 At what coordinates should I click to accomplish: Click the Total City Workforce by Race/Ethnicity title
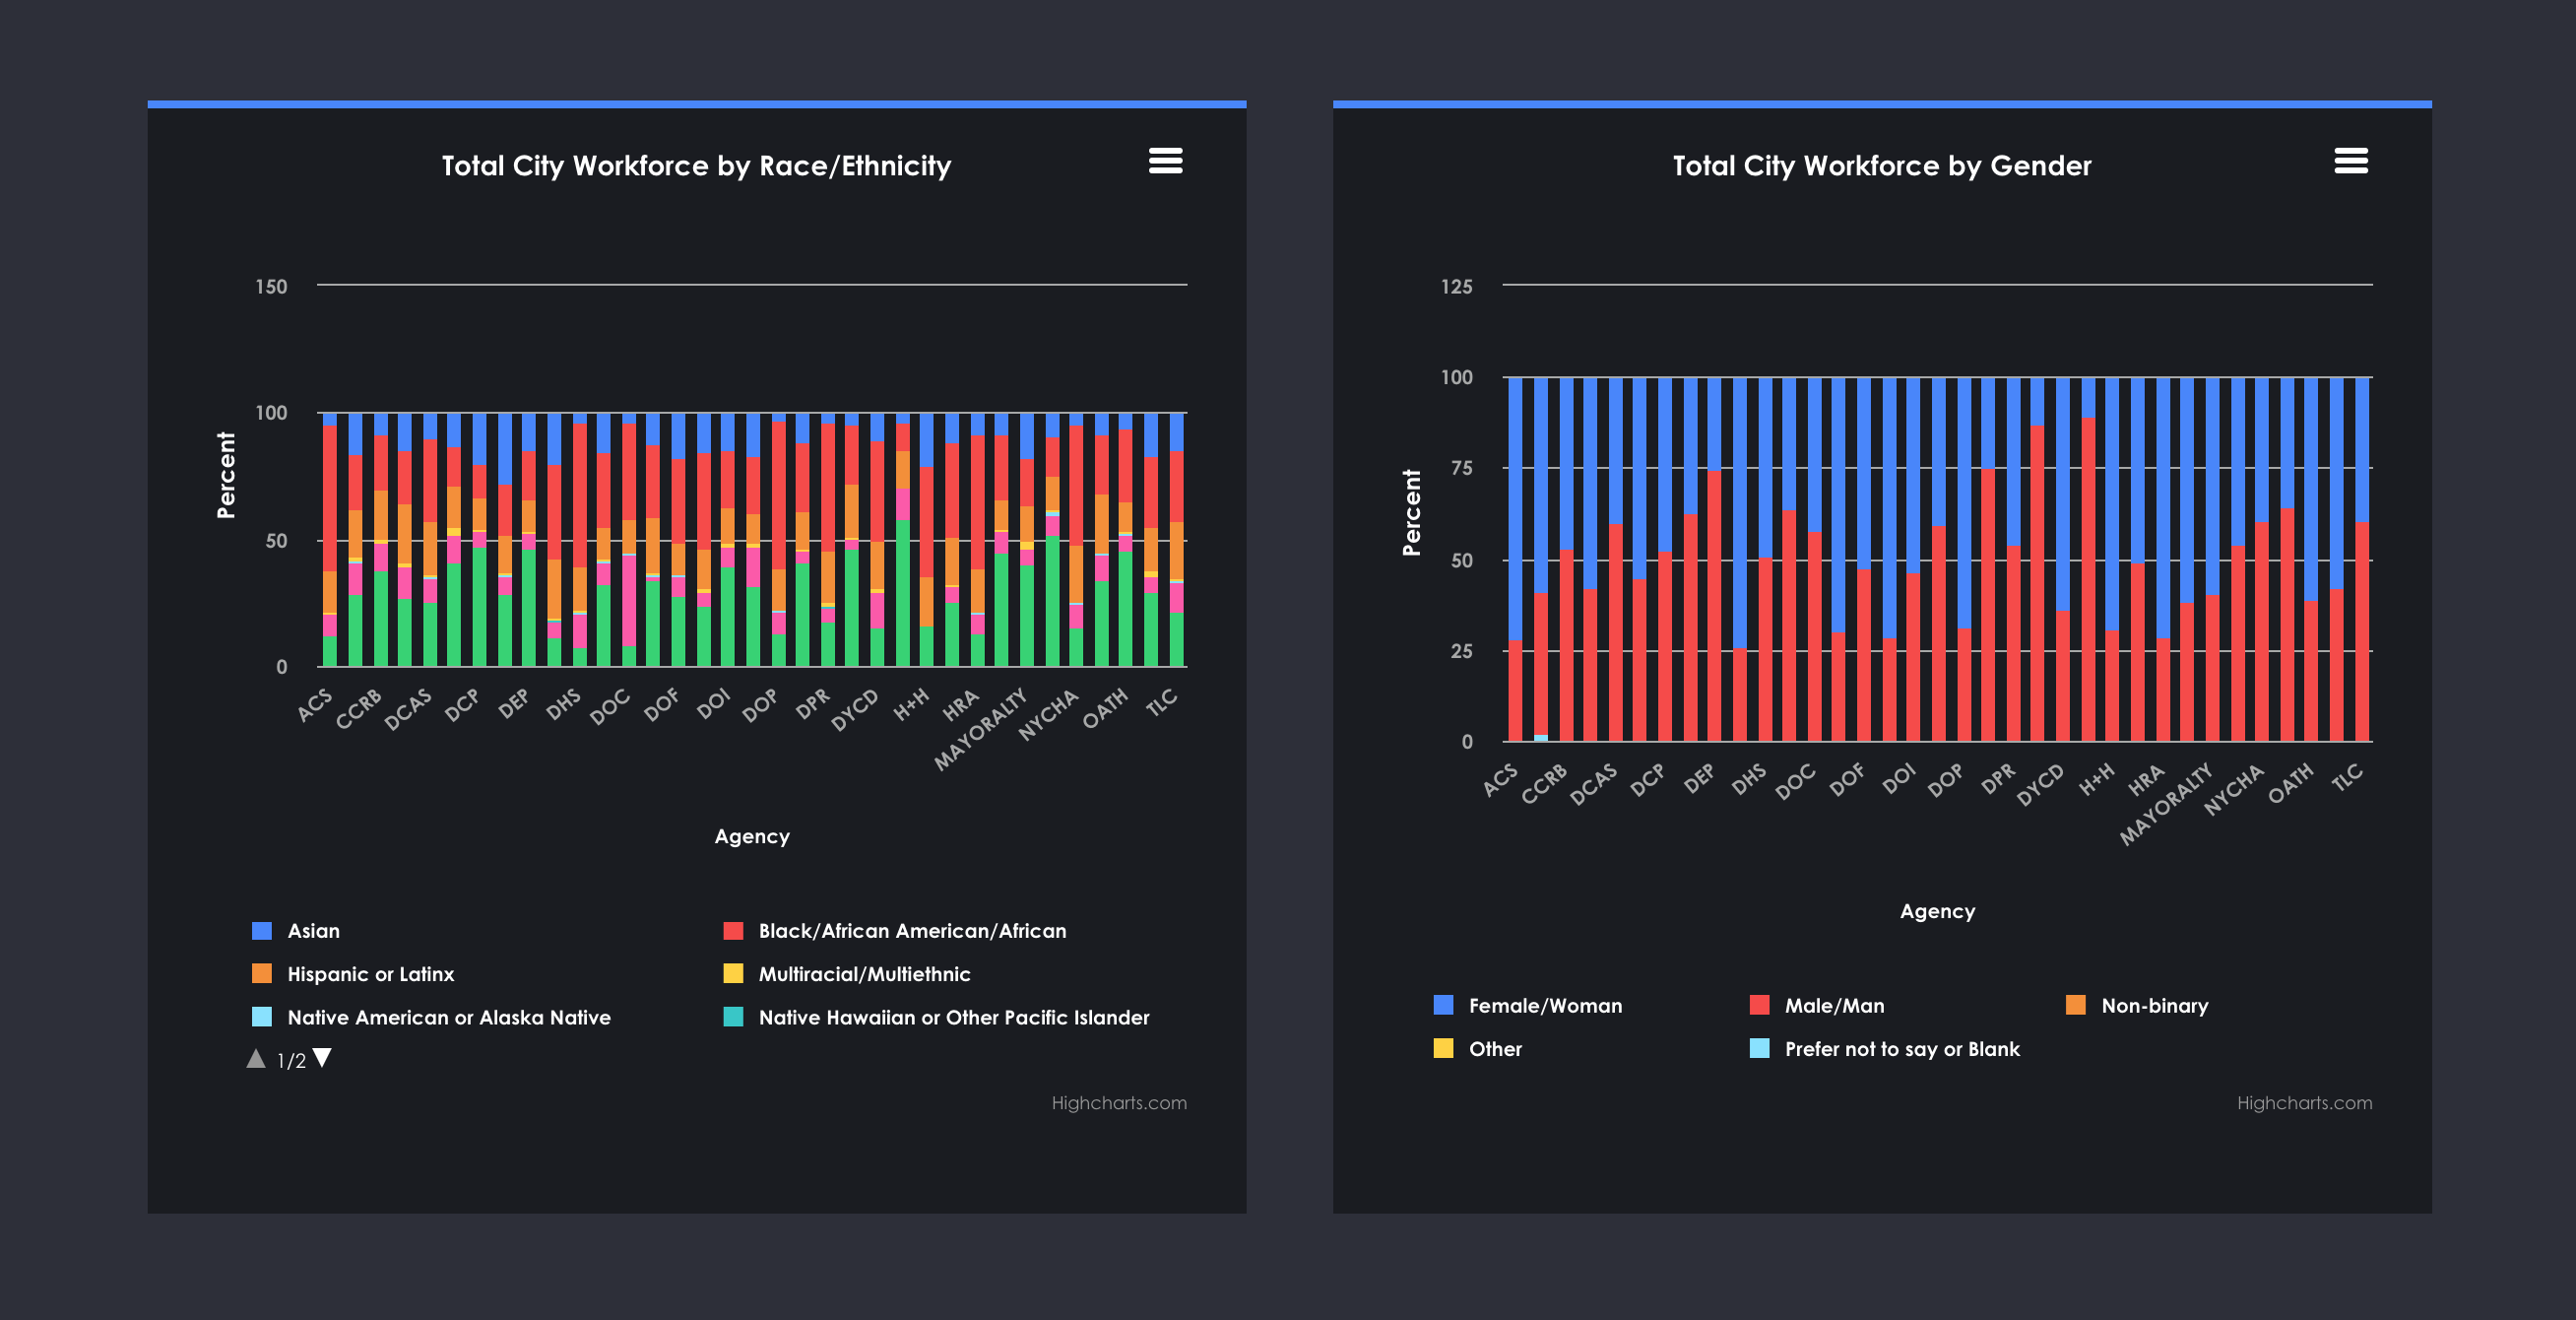(x=697, y=166)
